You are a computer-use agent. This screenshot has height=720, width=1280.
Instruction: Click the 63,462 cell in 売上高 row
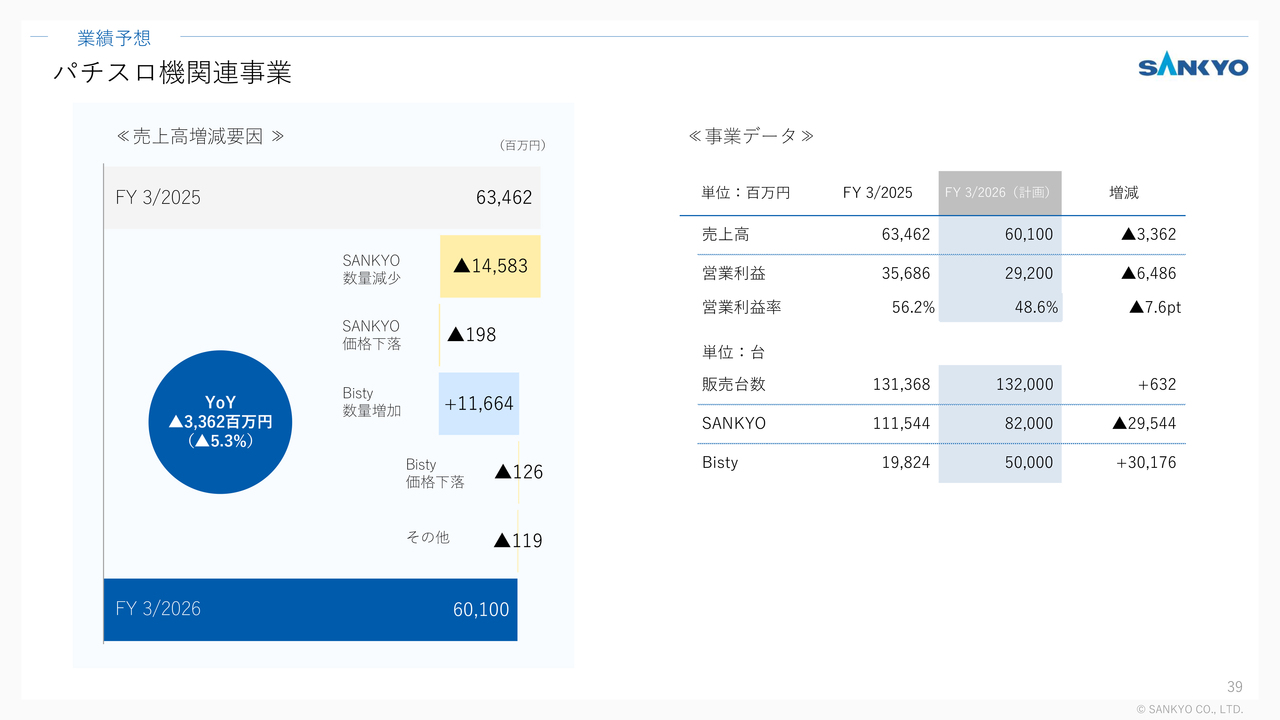906,235
